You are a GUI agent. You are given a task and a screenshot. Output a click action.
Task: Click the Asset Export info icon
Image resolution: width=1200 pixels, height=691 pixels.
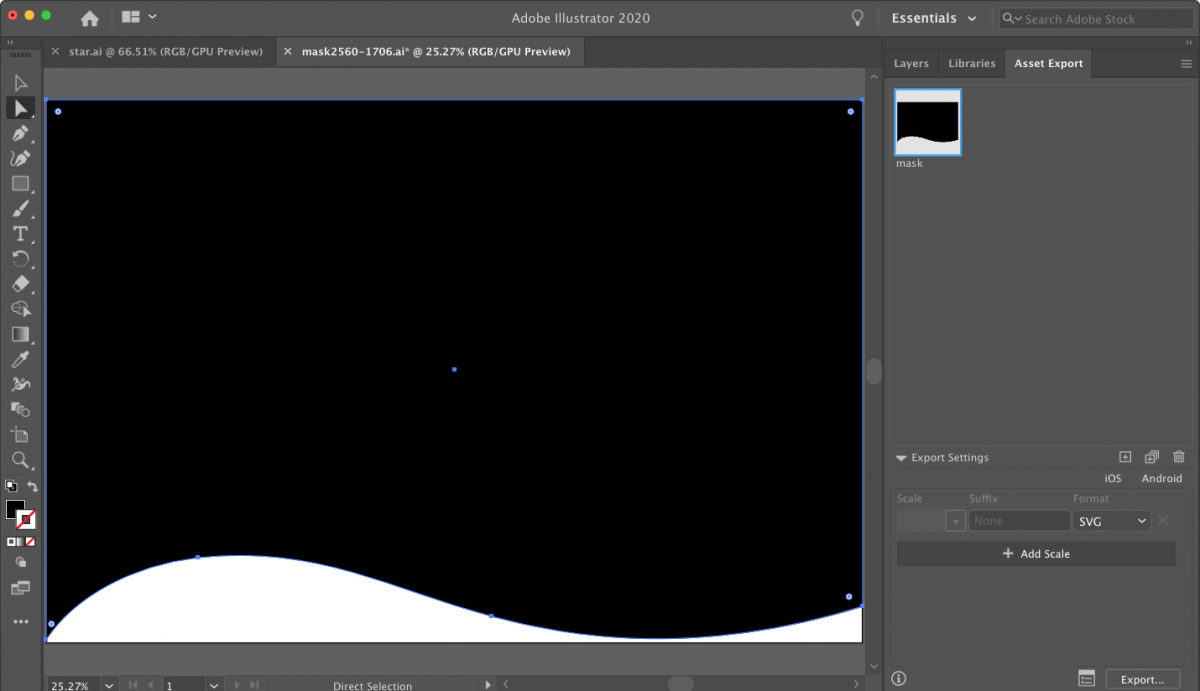tap(899, 679)
